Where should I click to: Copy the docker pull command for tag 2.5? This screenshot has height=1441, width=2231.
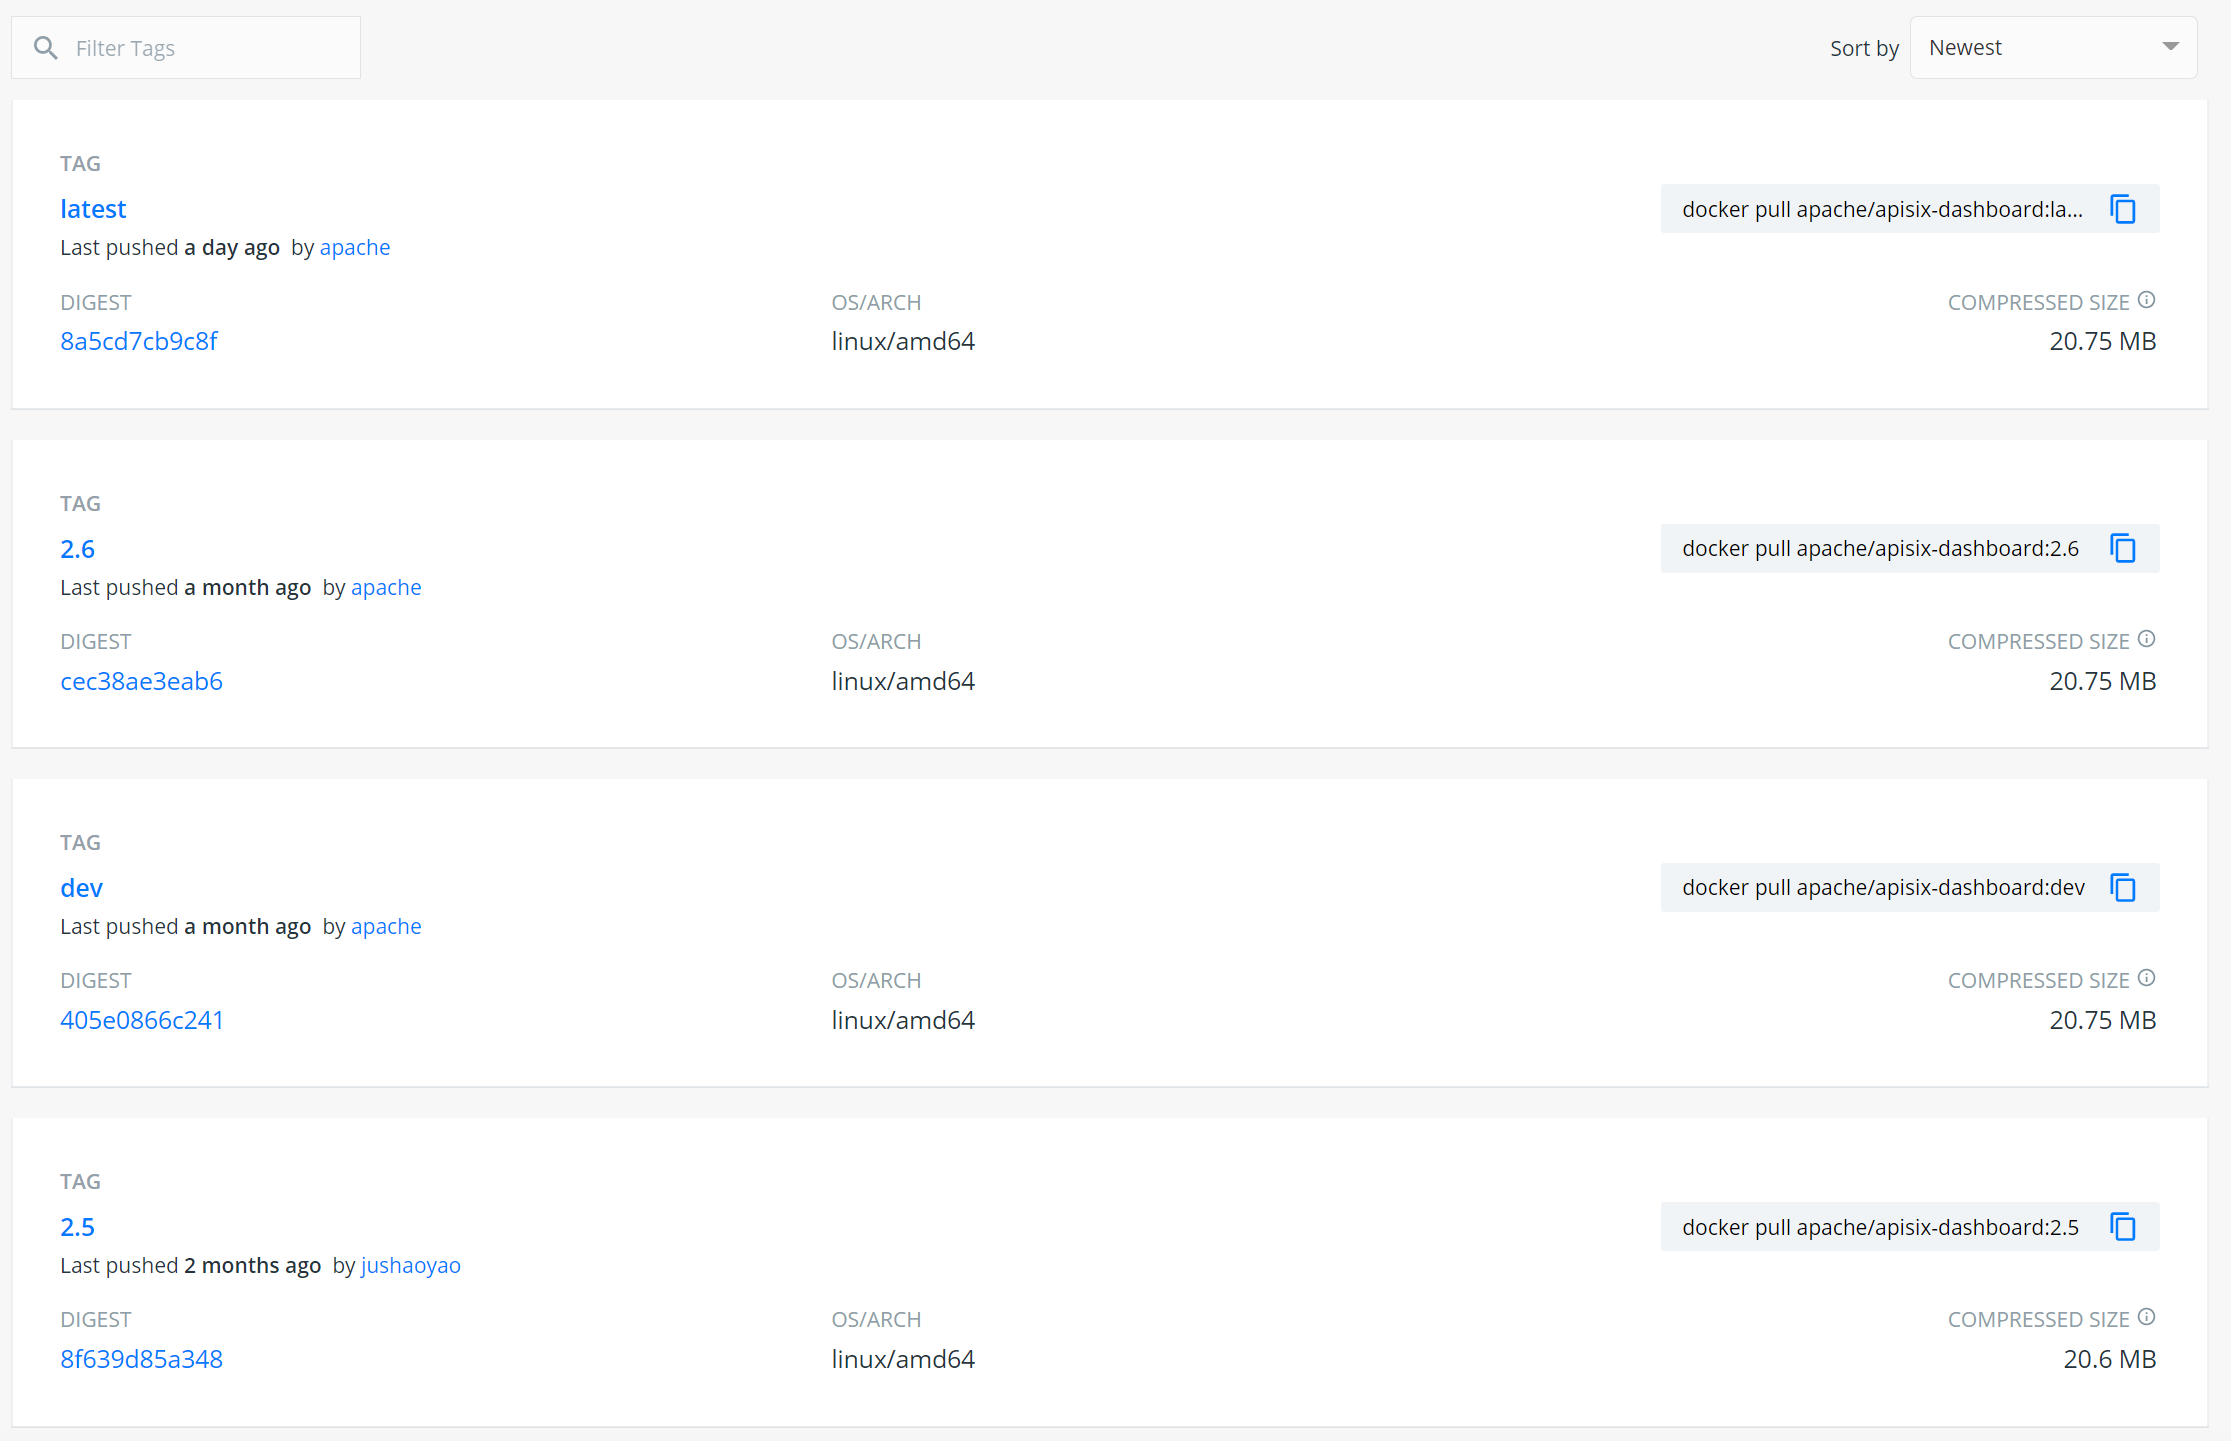pyautogui.click(x=2122, y=1226)
